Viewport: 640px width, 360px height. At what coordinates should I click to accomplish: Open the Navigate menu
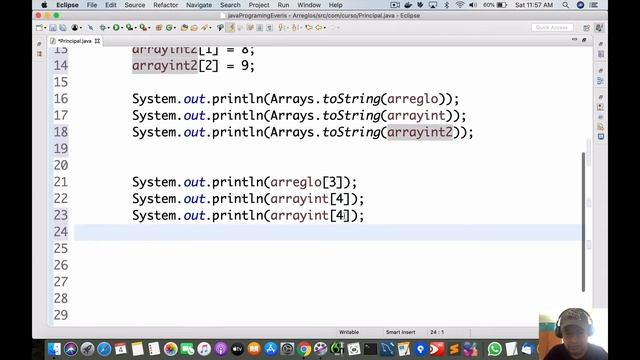point(199,5)
